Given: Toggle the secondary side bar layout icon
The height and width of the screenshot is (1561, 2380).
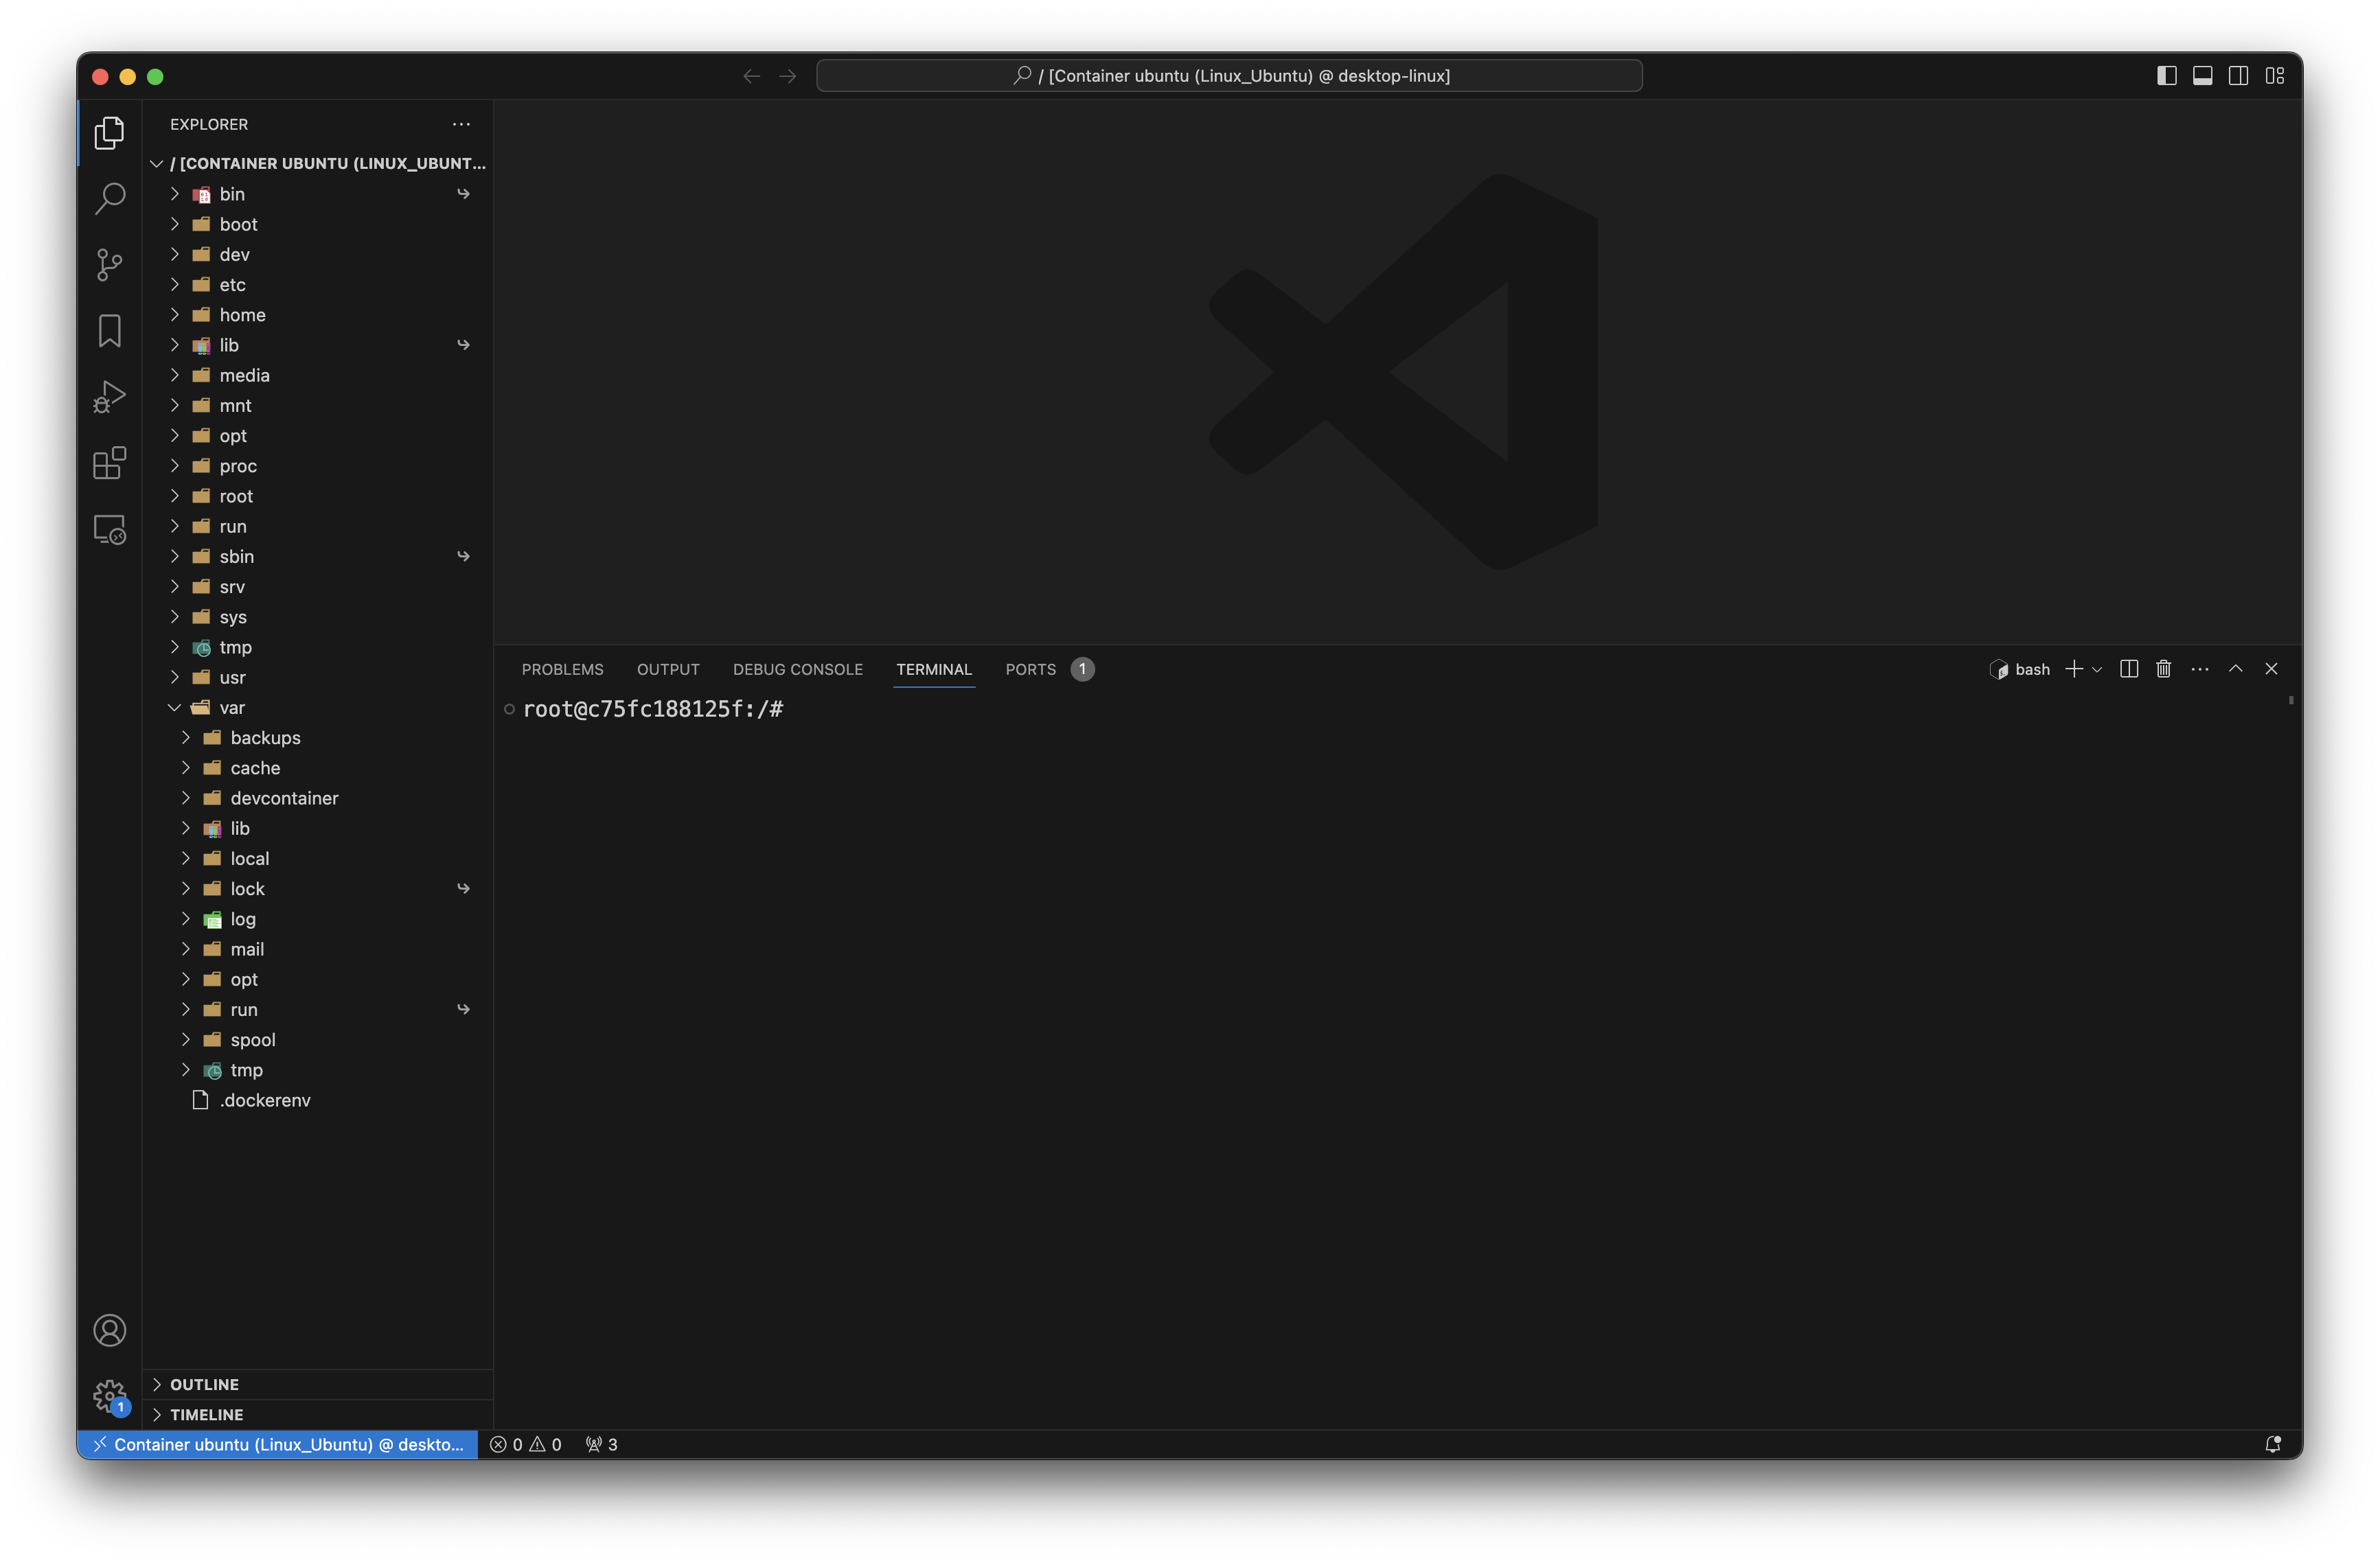Looking at the screenshot, I should click(x=2238, y=76).
